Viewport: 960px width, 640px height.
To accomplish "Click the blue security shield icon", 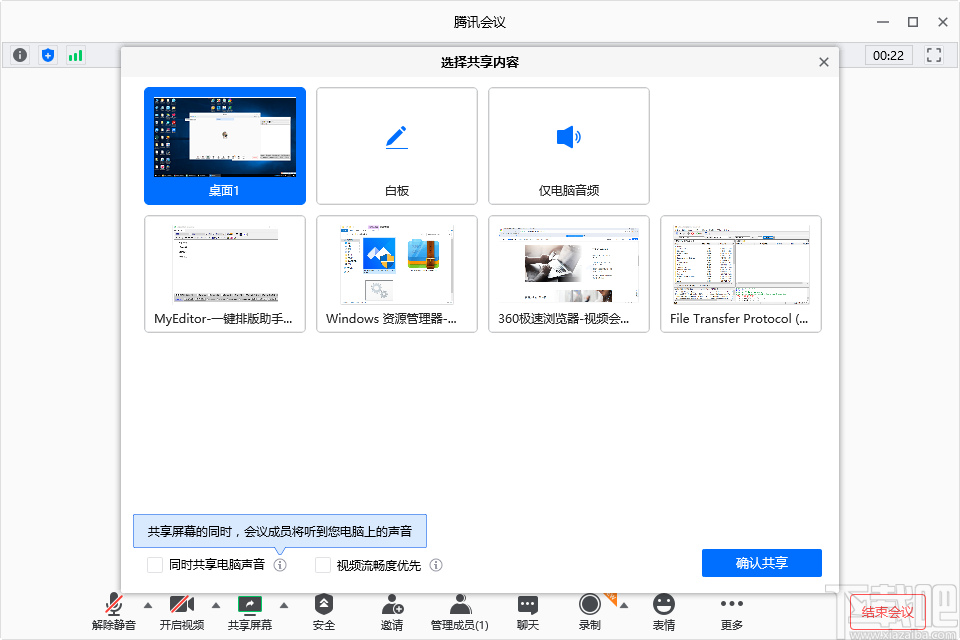I will (48, 55).
